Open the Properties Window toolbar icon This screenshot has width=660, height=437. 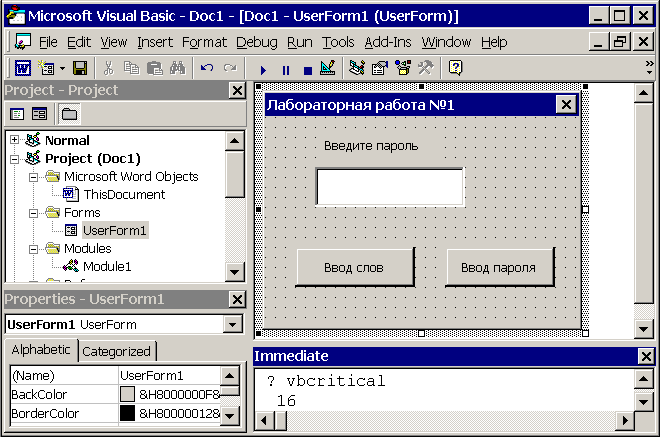click(x=380, y=68)
